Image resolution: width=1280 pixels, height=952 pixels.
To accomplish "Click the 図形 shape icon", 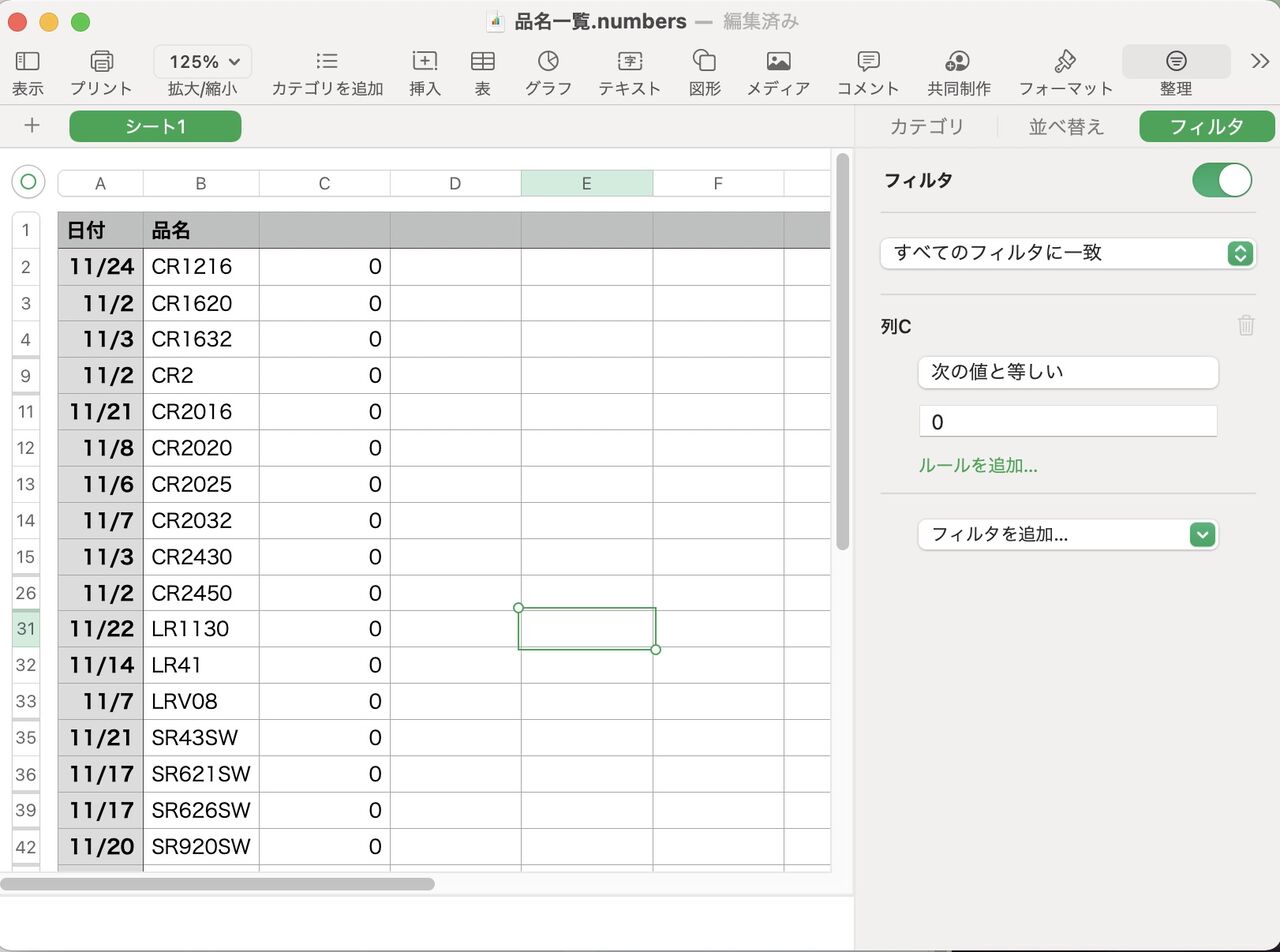I will click(705, 62).
